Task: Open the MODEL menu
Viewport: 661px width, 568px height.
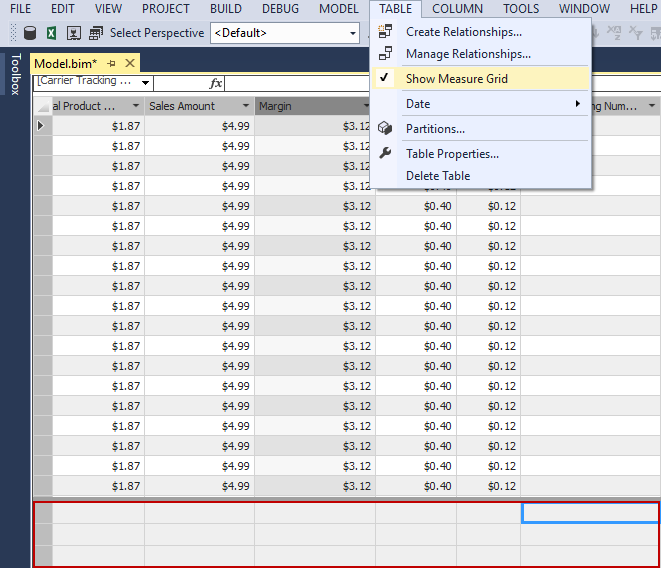Action: (339, 9)
